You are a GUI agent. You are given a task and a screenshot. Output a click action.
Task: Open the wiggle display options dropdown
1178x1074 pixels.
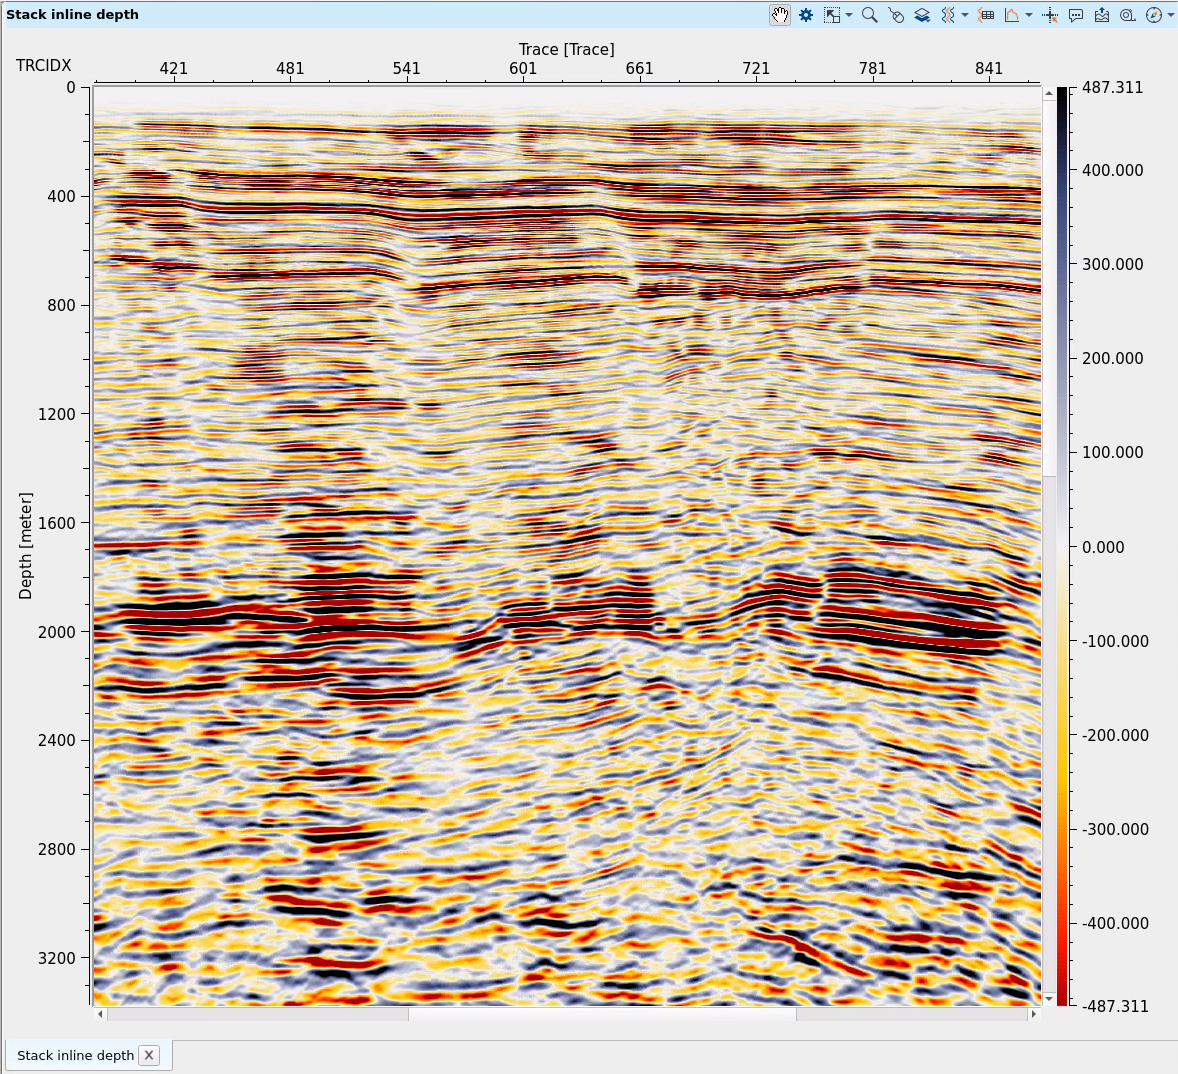click(964, 15)
